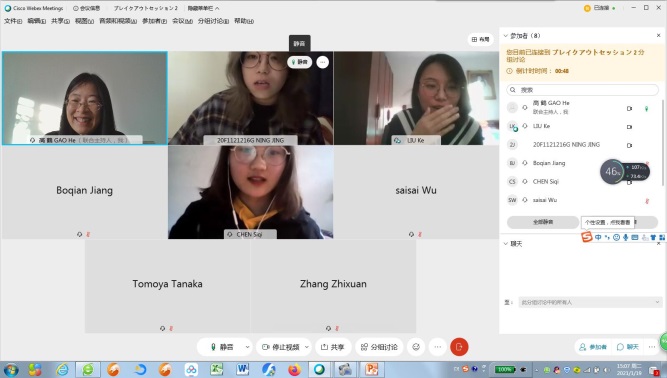Viewport: 667px width, 378px height.
Task: Click the PowerPoint icon in the taskbar
Action: coord(371,369)
